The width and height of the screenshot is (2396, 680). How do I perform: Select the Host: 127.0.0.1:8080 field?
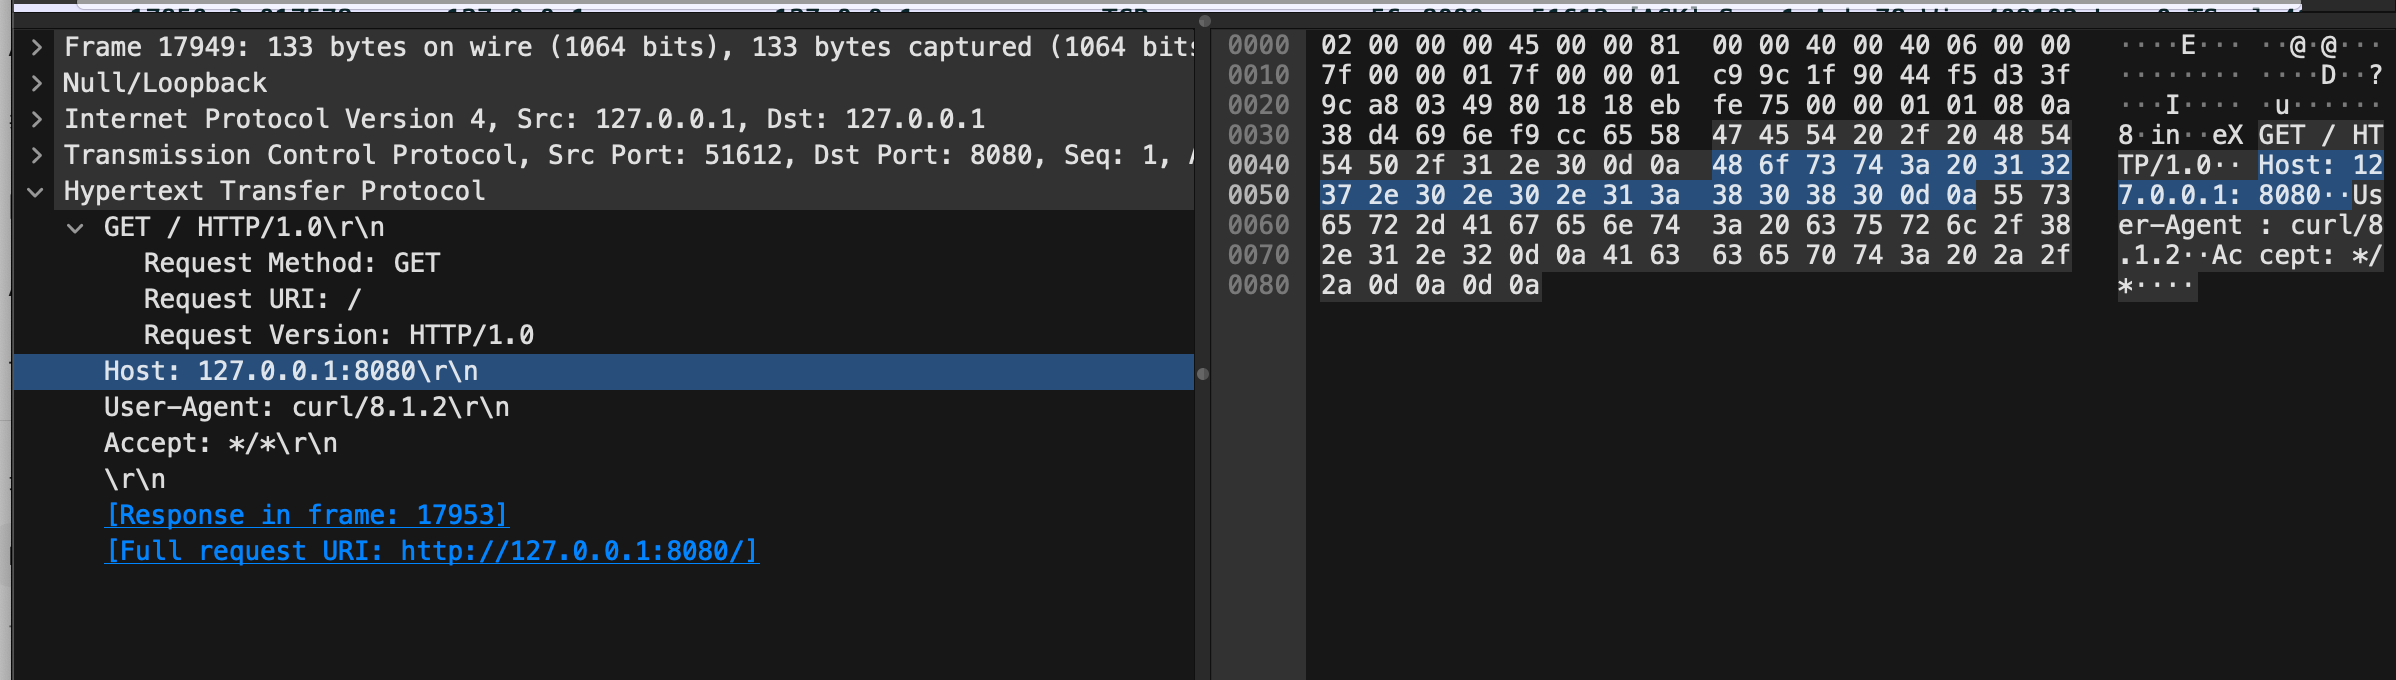(x=290, y=371)
